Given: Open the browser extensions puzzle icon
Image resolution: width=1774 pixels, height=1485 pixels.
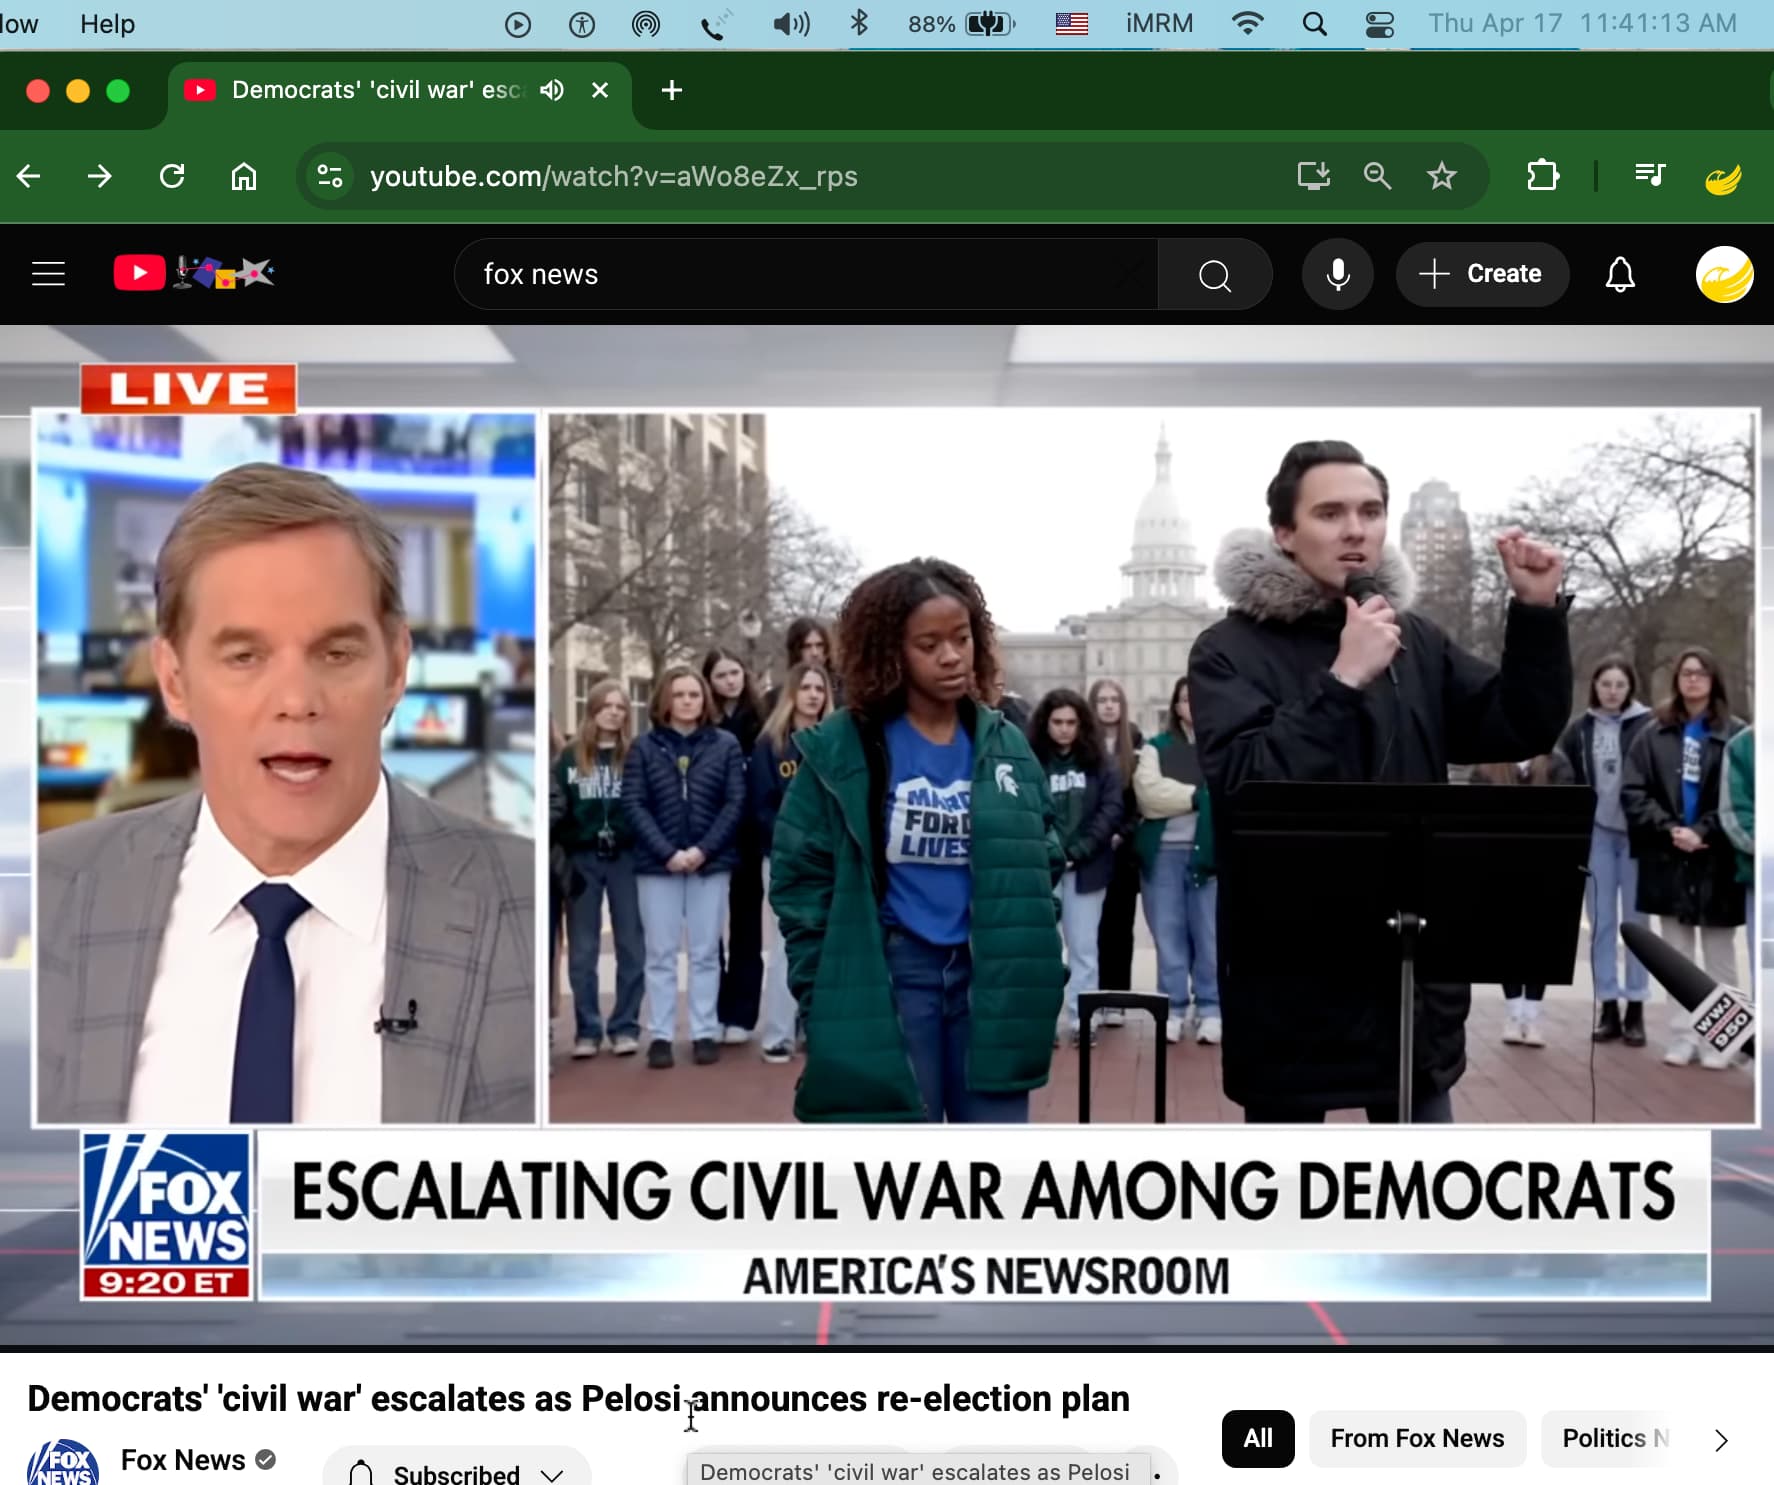Looking at the screenshot, I should 1542,176.
